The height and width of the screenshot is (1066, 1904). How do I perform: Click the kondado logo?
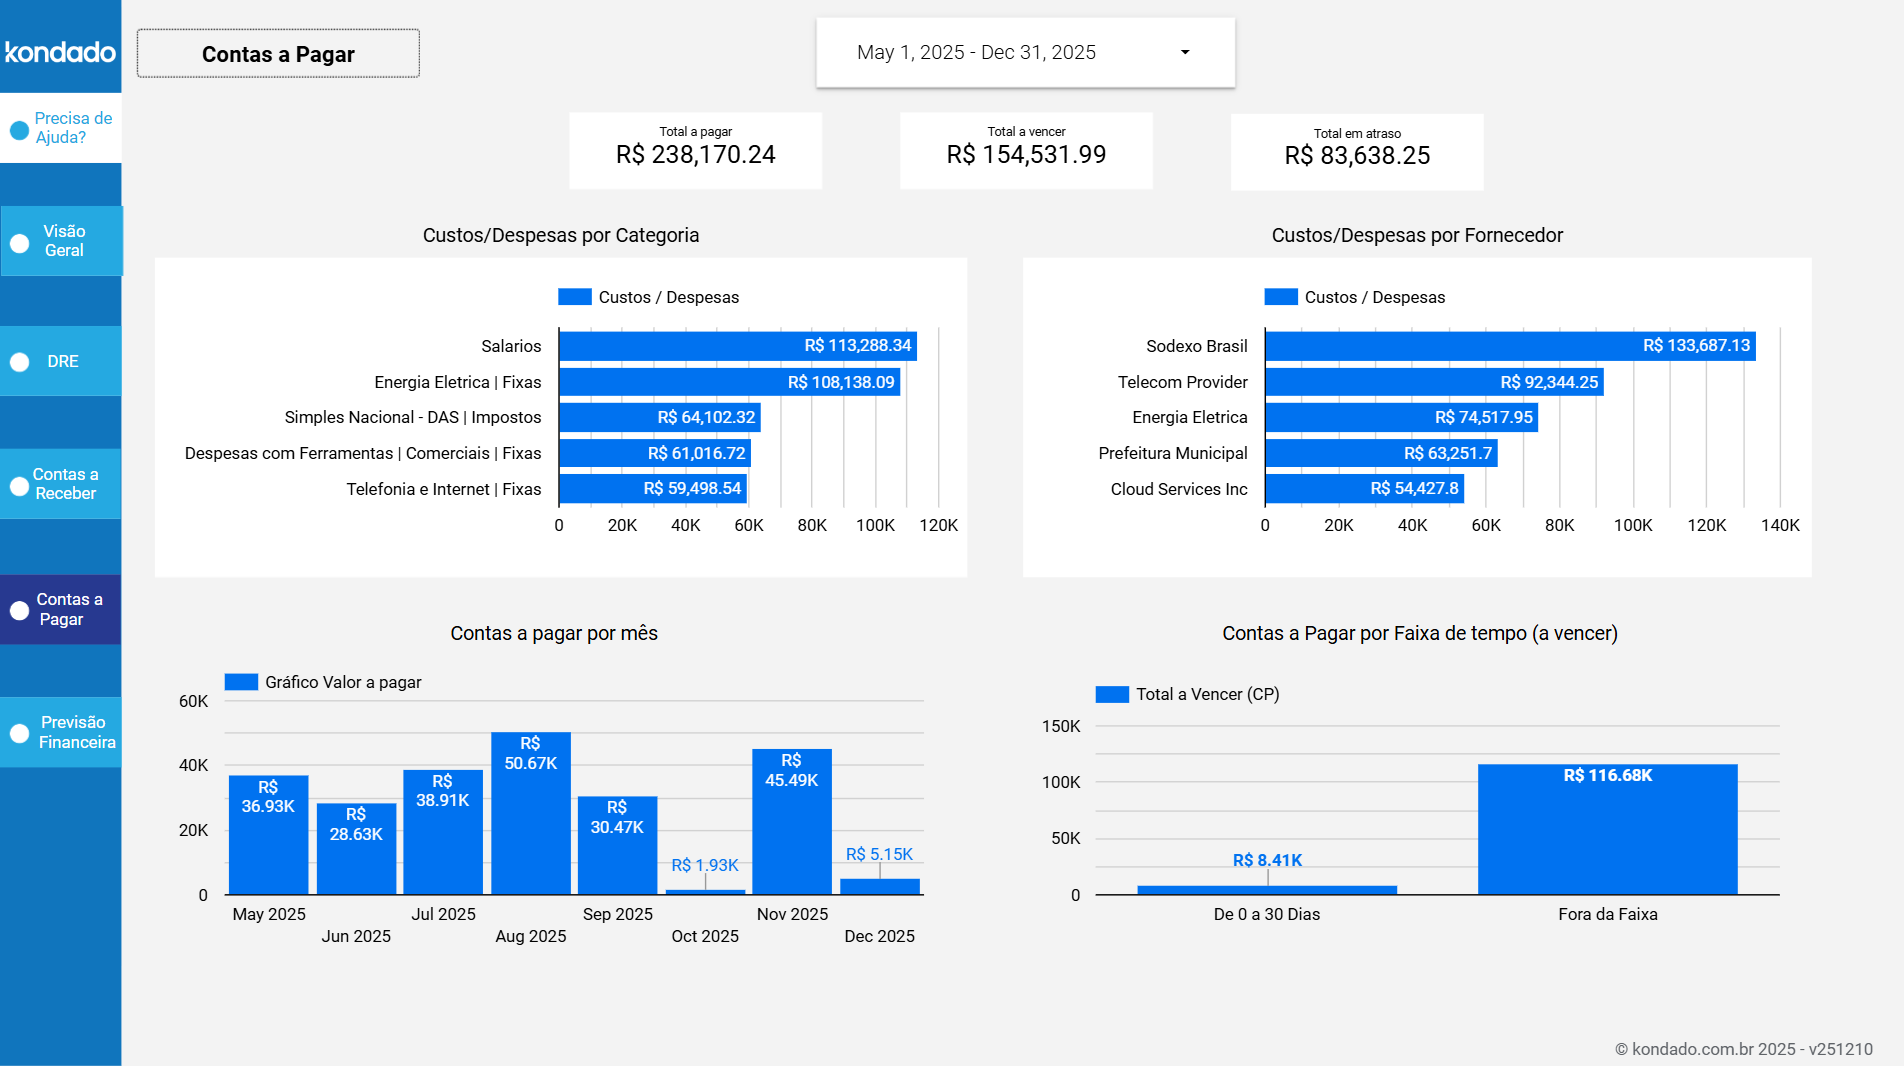pos(60,52)
